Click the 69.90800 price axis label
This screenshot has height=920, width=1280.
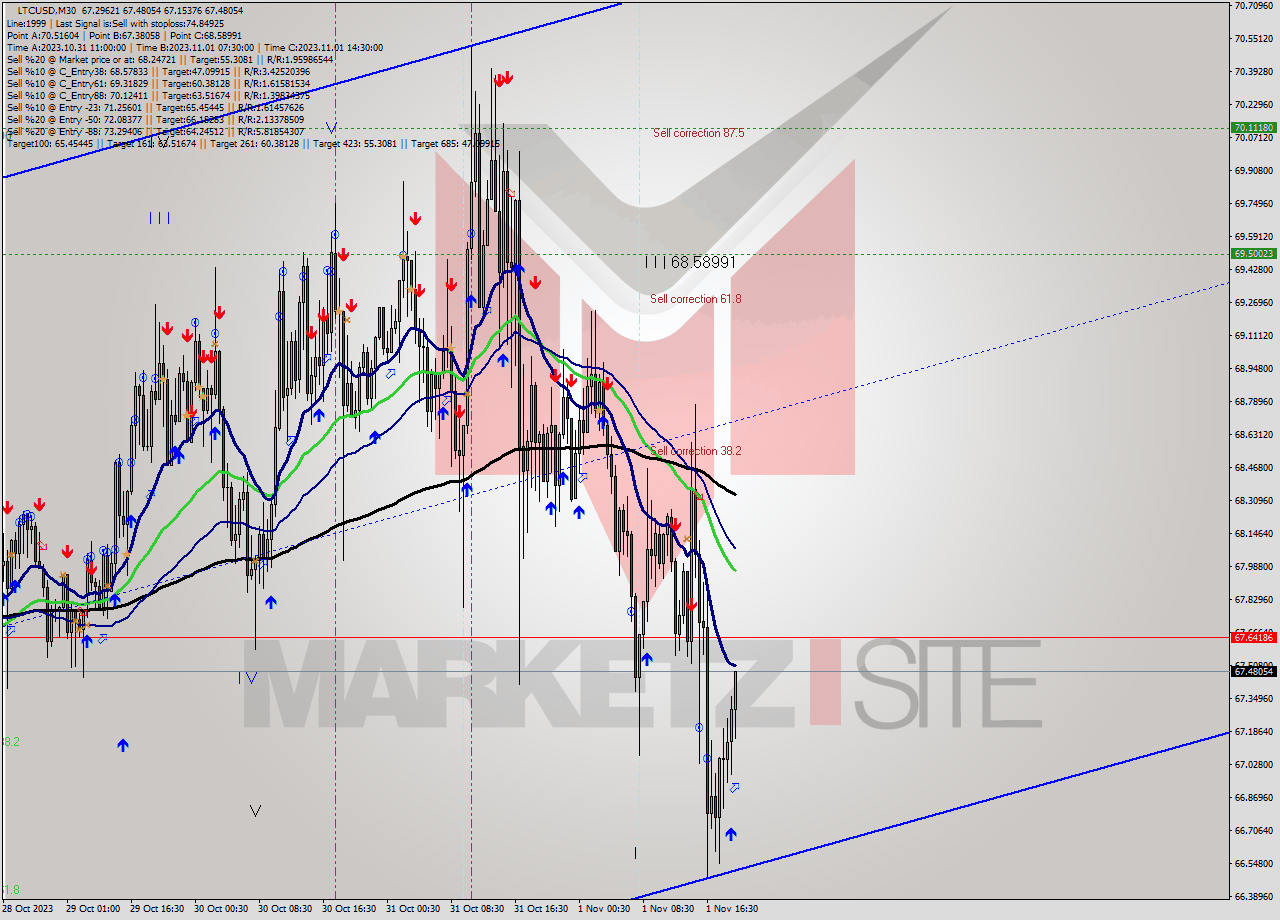pyautogui.click(x=1253, y=171)
